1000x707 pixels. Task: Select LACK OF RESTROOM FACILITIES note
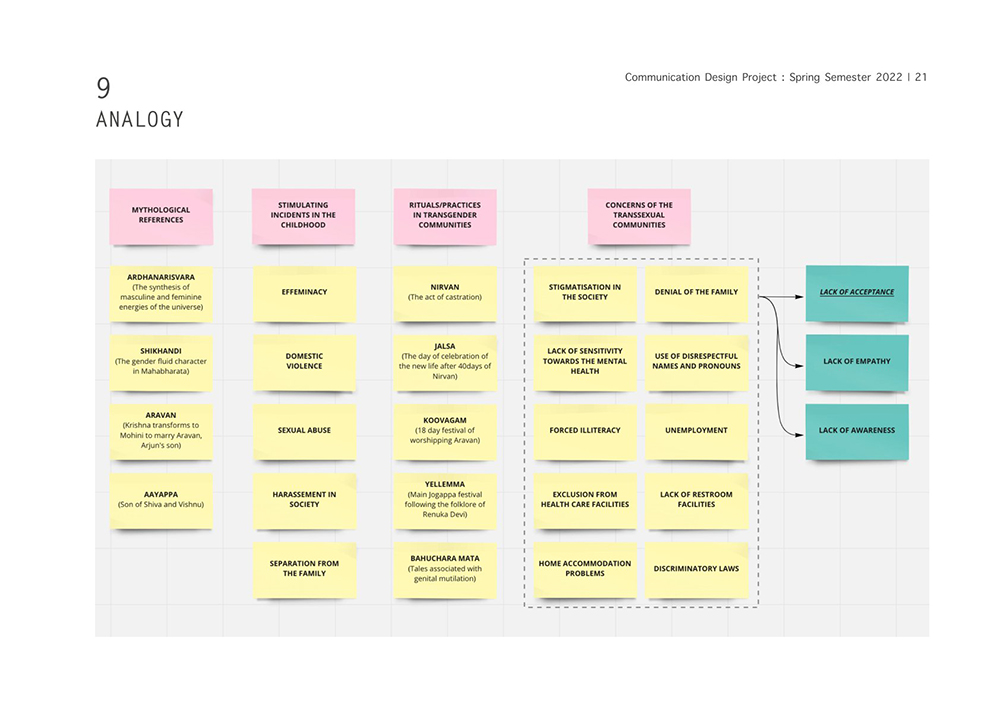tap(696, 500)
